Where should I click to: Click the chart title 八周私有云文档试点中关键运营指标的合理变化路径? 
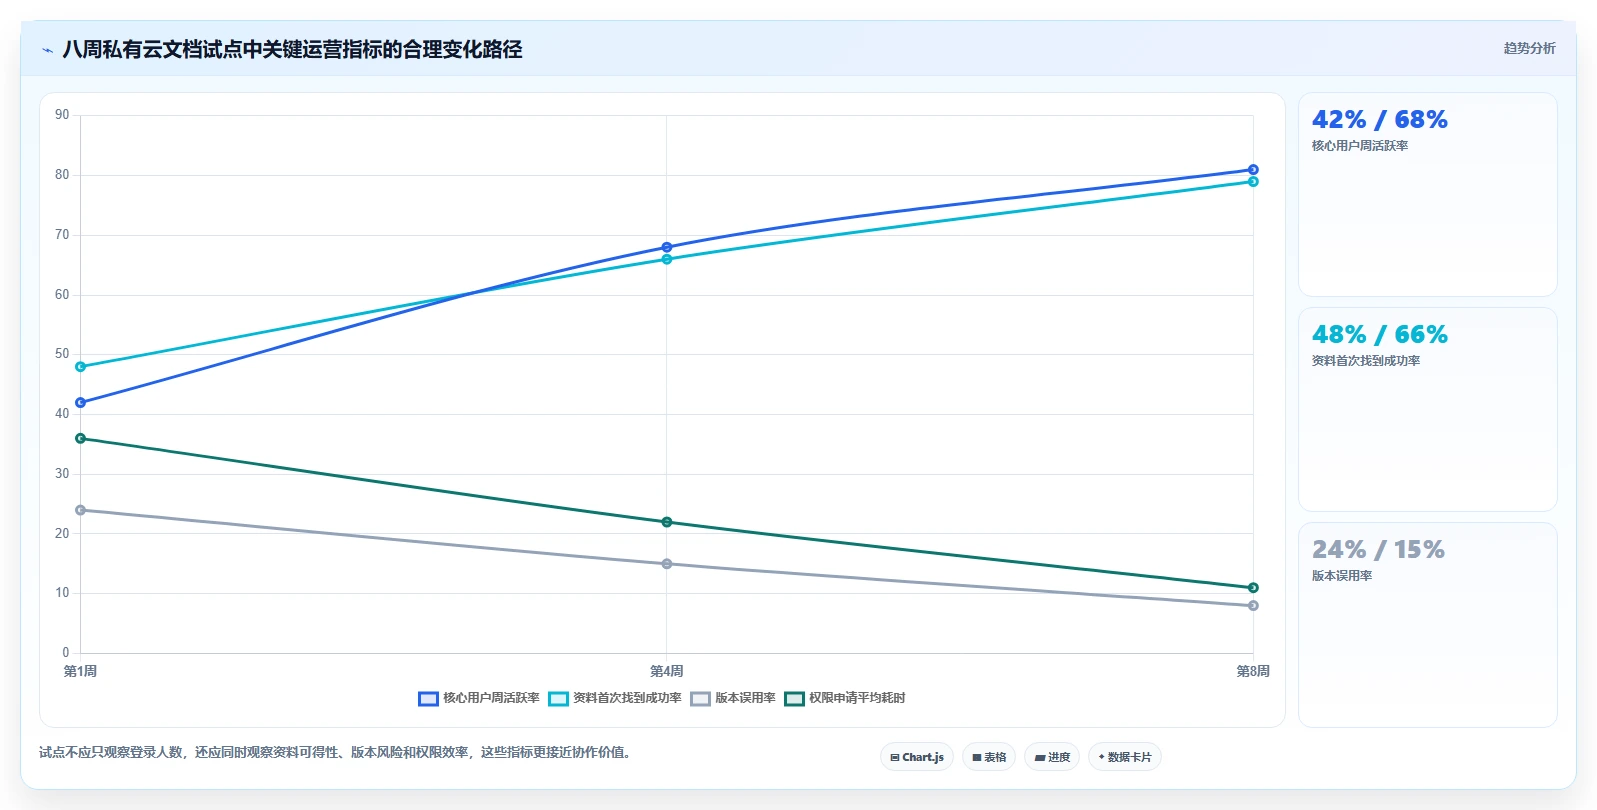pyautogui.click(x=292, y=49)
